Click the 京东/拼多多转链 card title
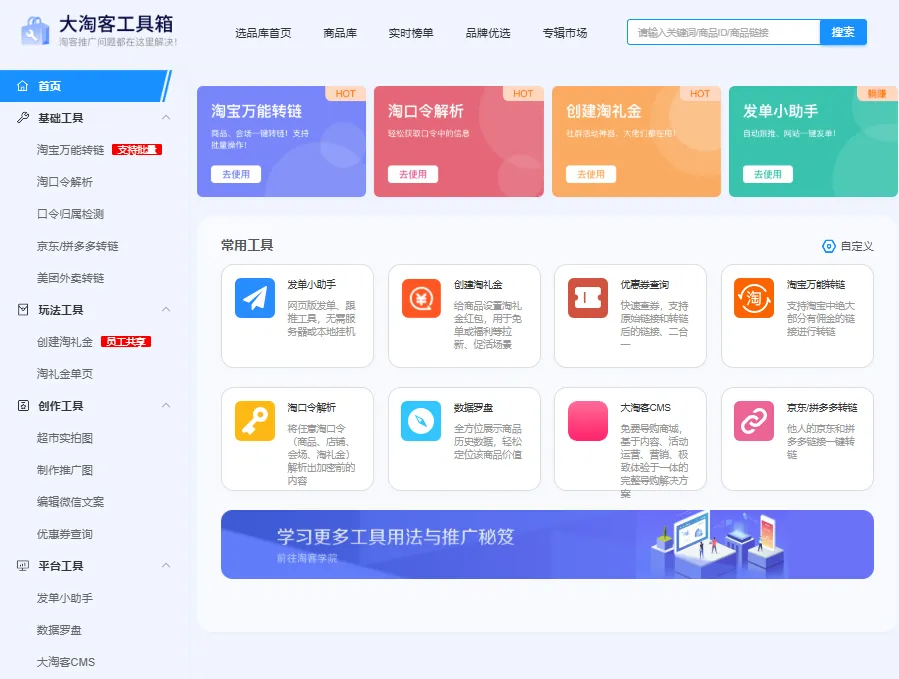The width and height of the screenshot is (899, 679). coord(822,408)
